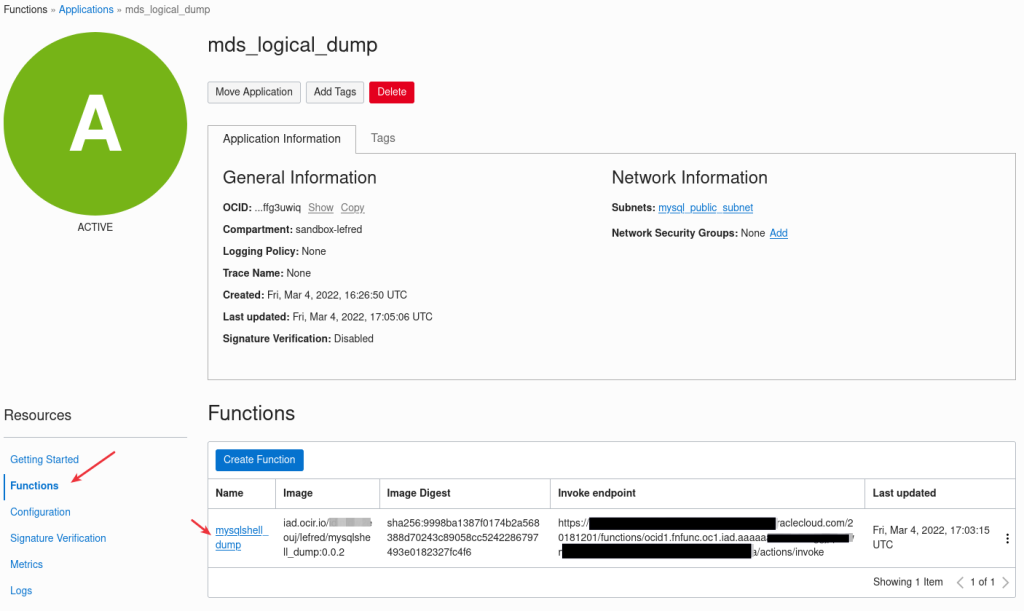This screenshot has height=611, width=1024.
Task: Open the mysql_public_subnet link
Action: [705, 208]
